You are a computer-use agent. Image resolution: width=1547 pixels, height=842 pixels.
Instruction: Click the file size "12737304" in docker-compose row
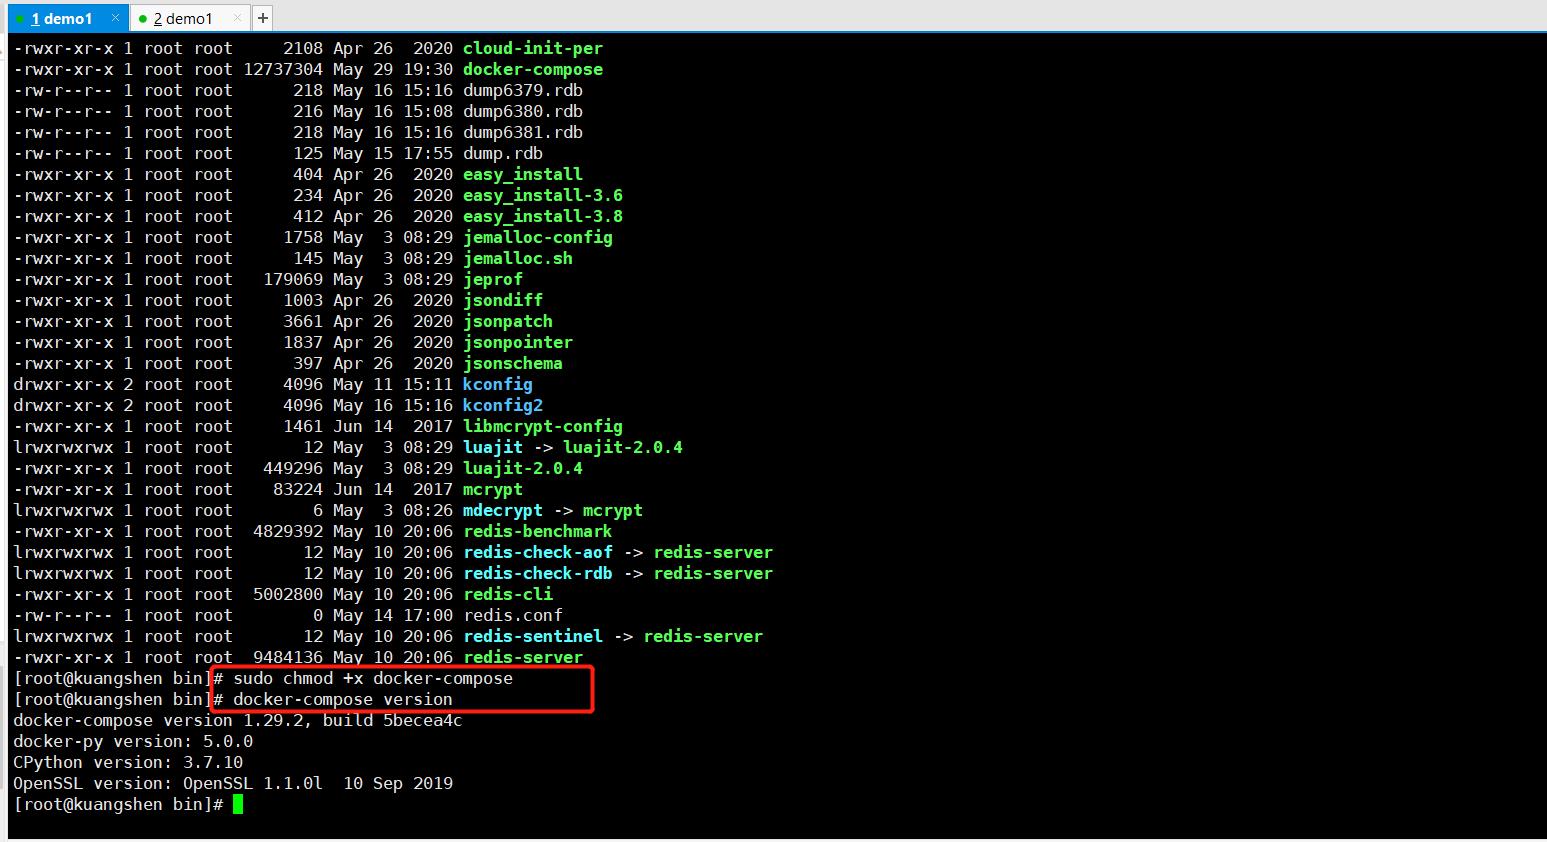tap(283, 69)
